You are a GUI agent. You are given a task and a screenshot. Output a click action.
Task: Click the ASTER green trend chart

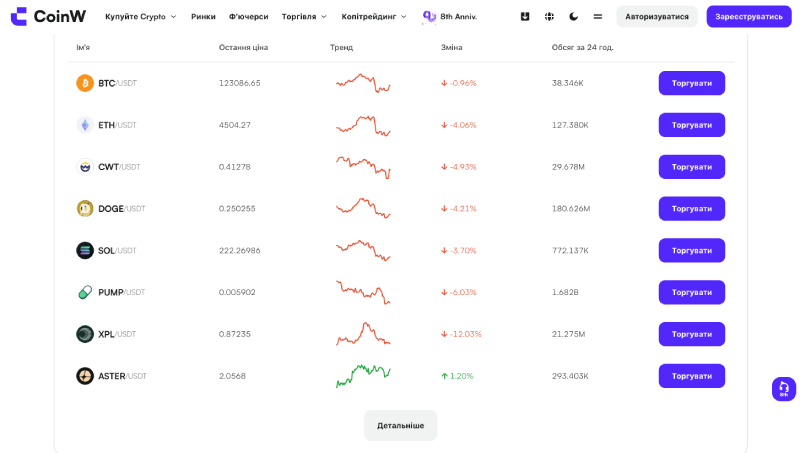pyautogui.click(x=363, y=376)
